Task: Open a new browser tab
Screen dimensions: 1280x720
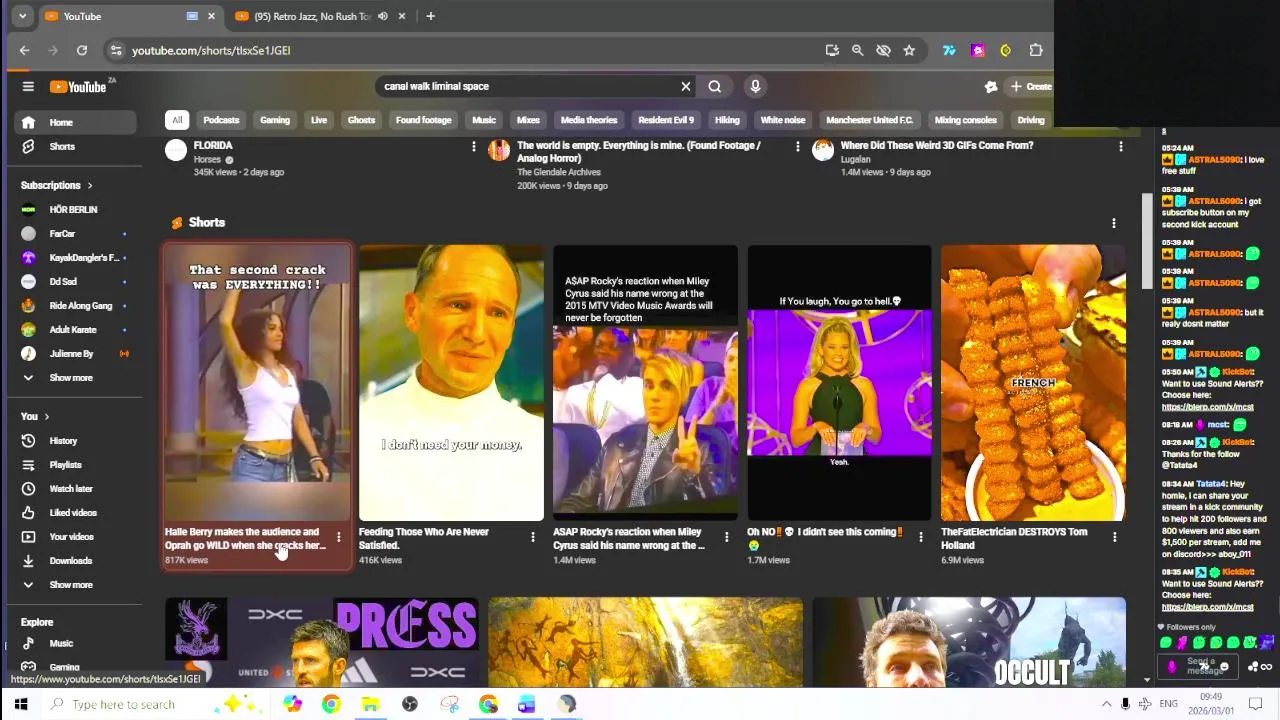Action: point(430,17)
